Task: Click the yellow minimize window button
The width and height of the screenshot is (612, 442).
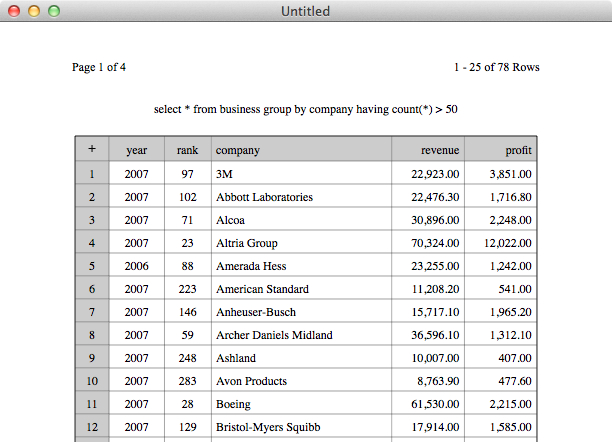Action: click(34, 11)
